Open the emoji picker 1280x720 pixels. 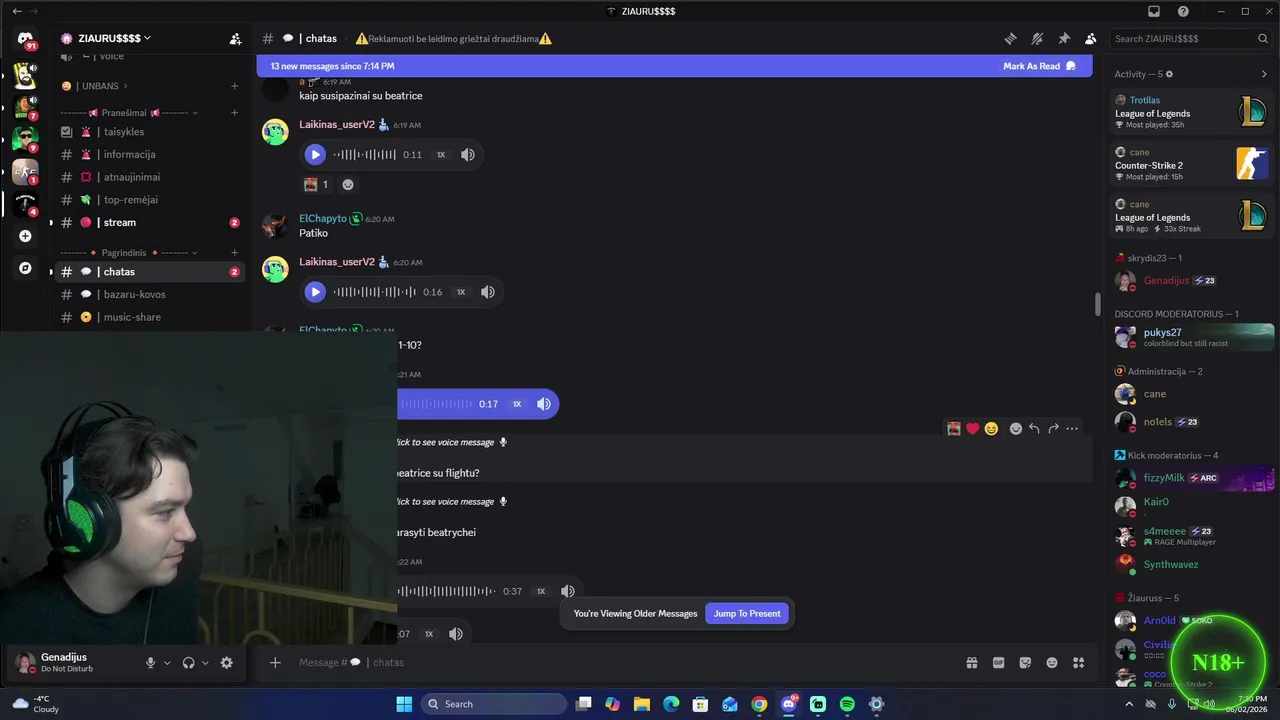[x=1052, y=662]
